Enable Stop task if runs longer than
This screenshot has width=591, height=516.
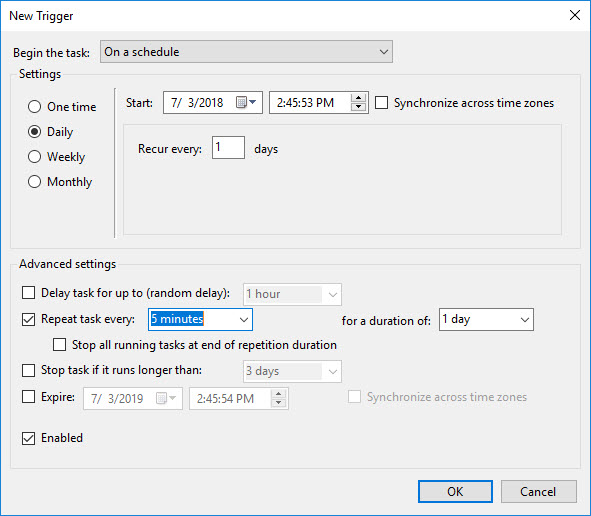(28, 370)
